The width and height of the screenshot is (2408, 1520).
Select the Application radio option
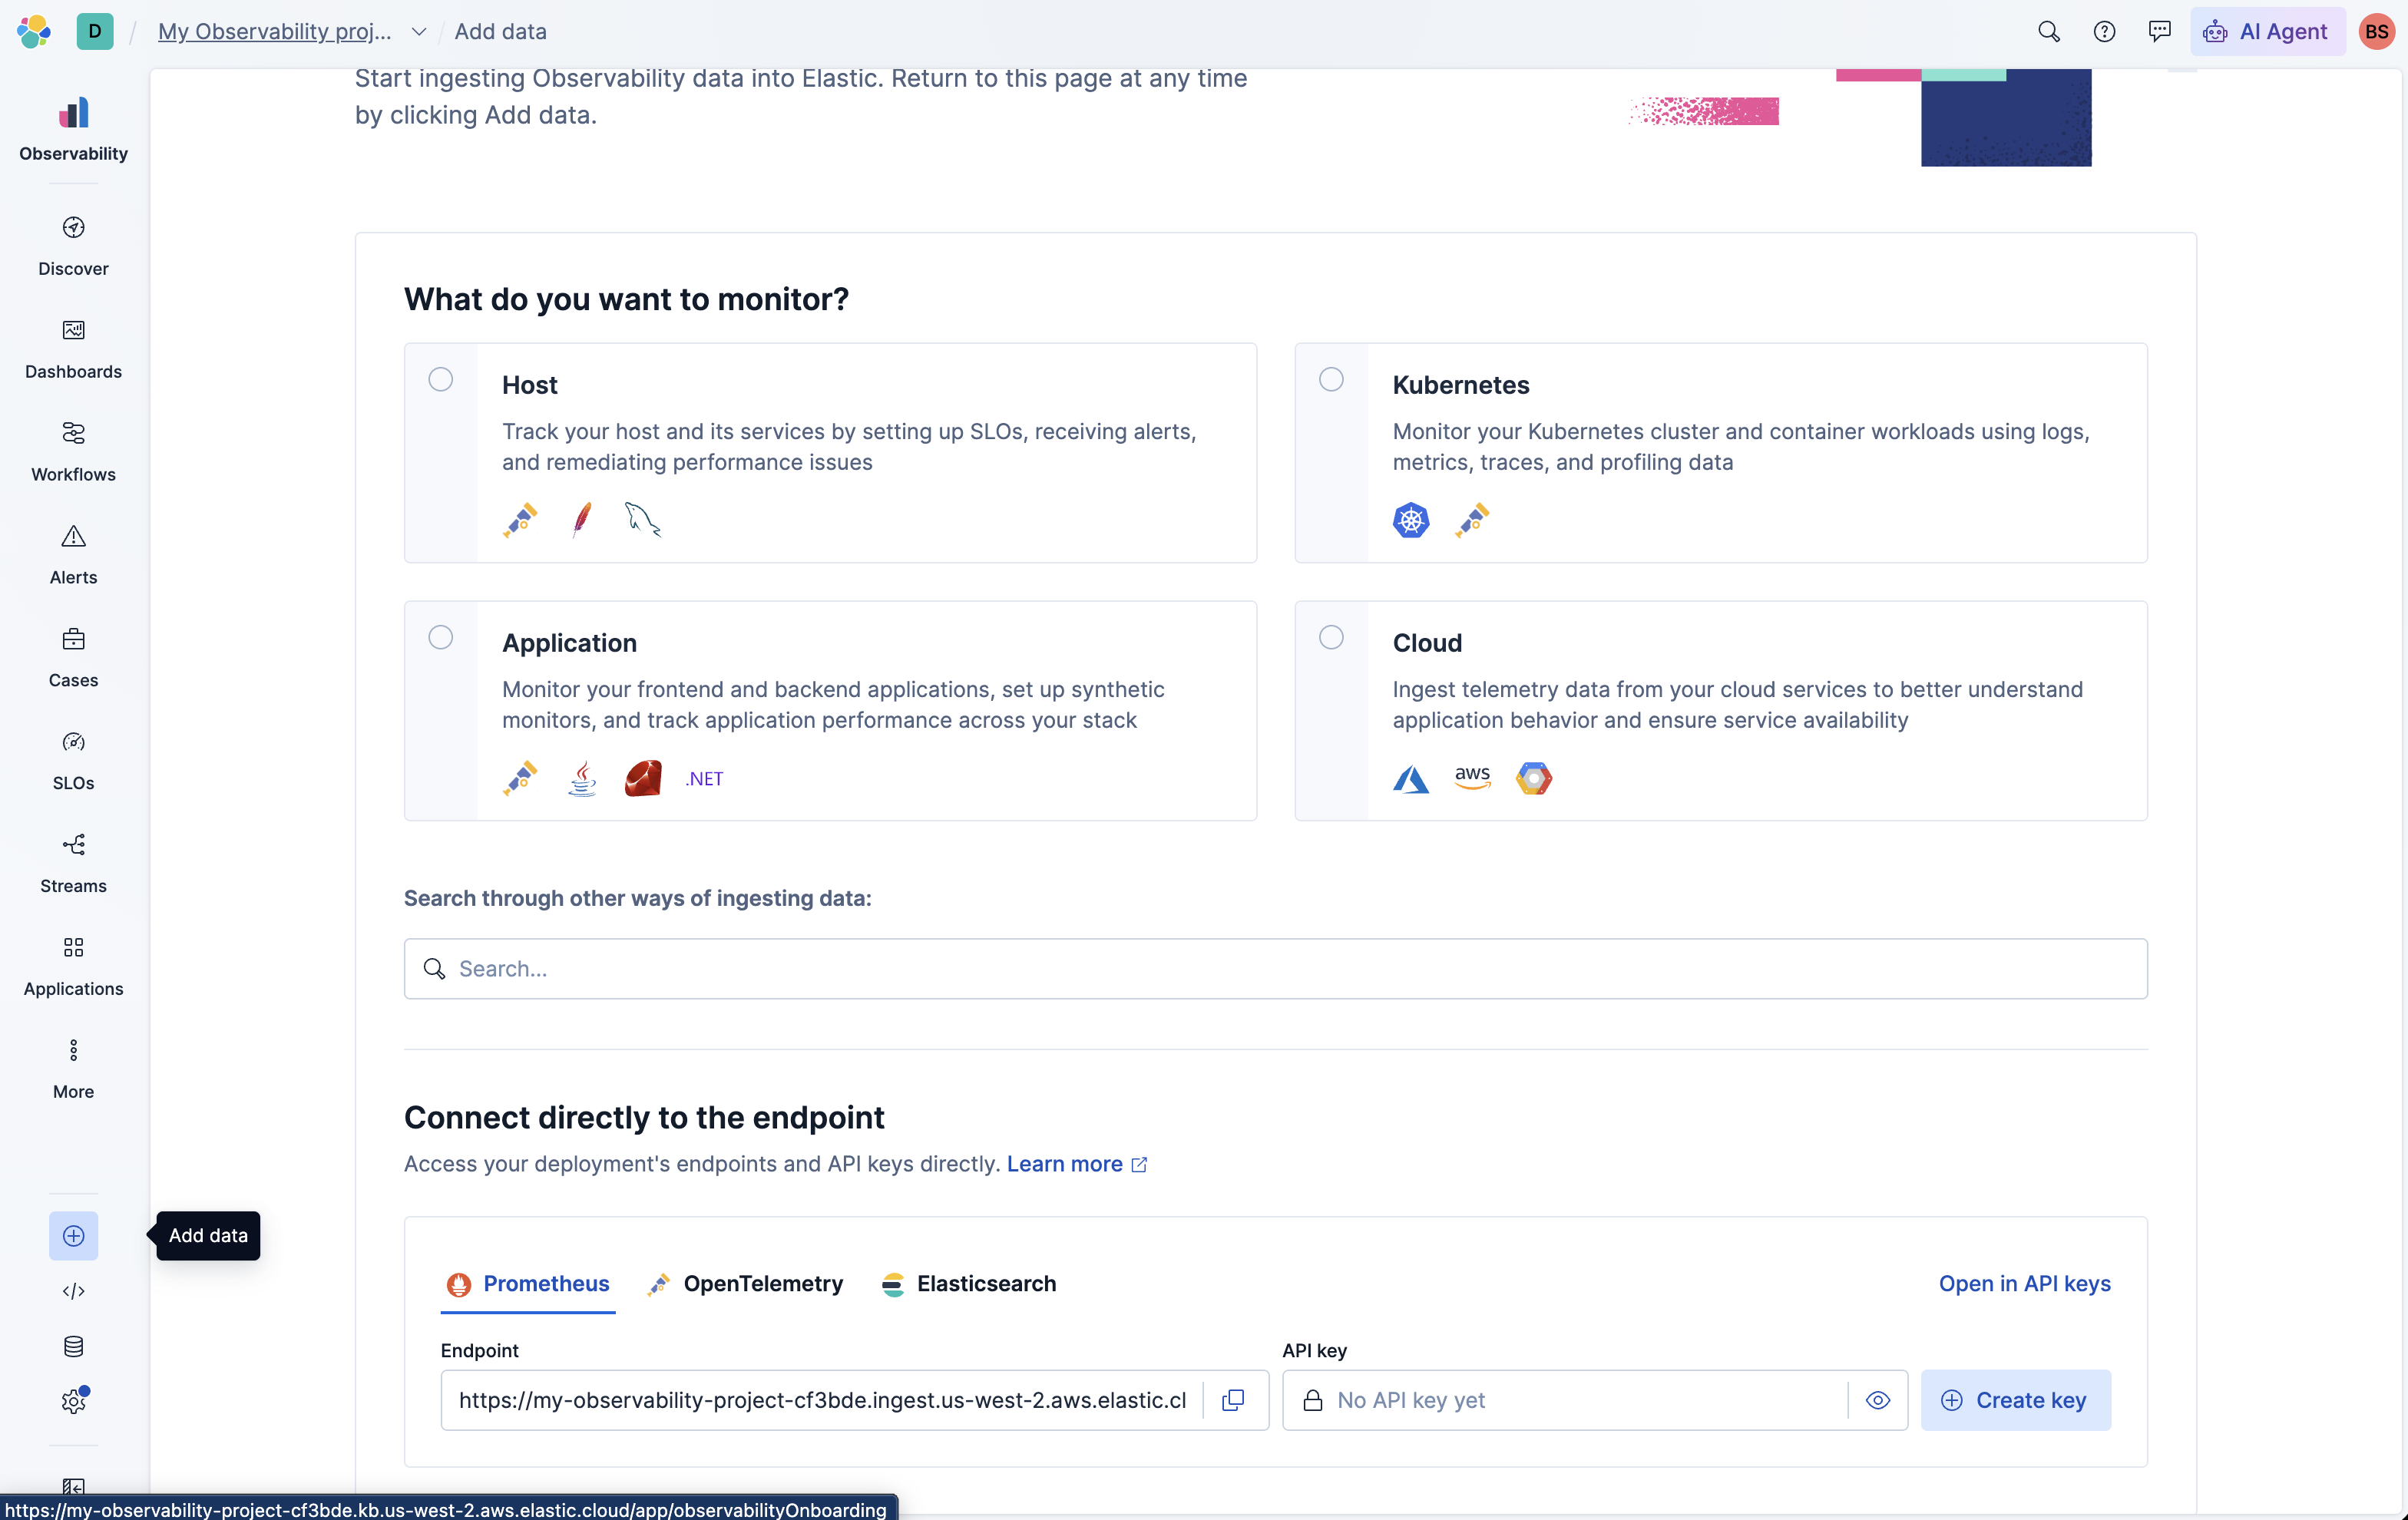(x=440, y=637)
